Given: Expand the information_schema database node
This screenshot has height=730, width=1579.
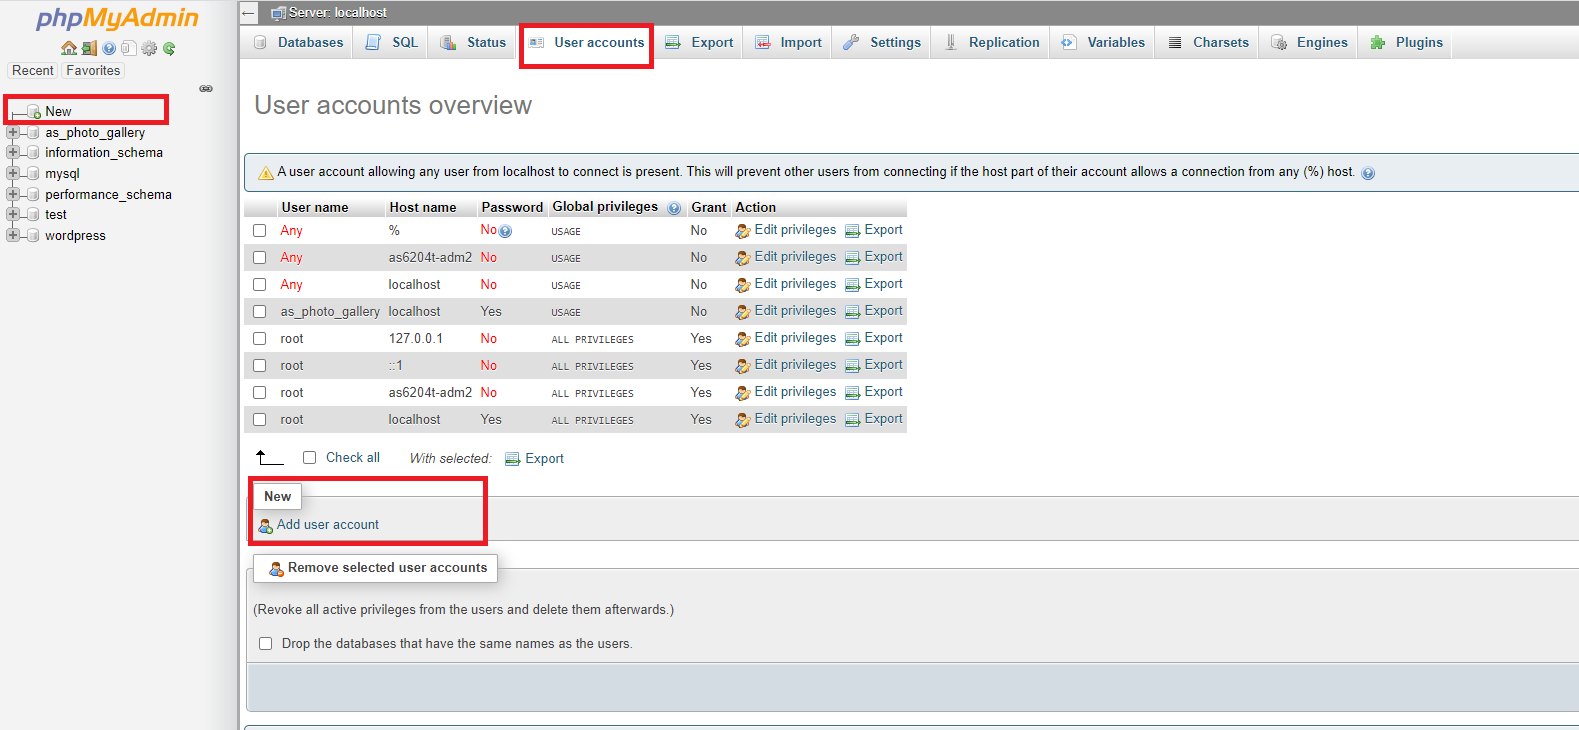Looking at the screenshot, I should pyautogui.click(x=13, y=152).
